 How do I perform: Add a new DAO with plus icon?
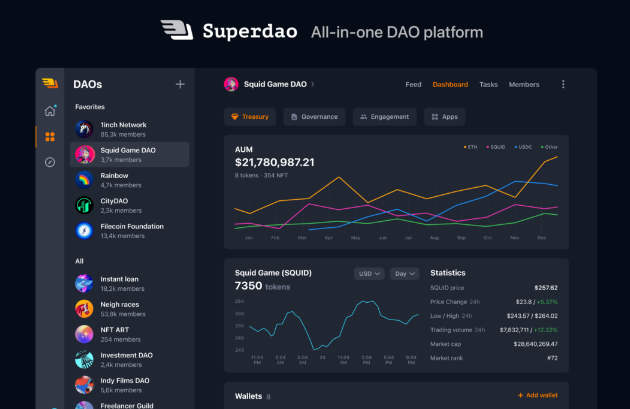pyautogui.click(x=180, y=84)
